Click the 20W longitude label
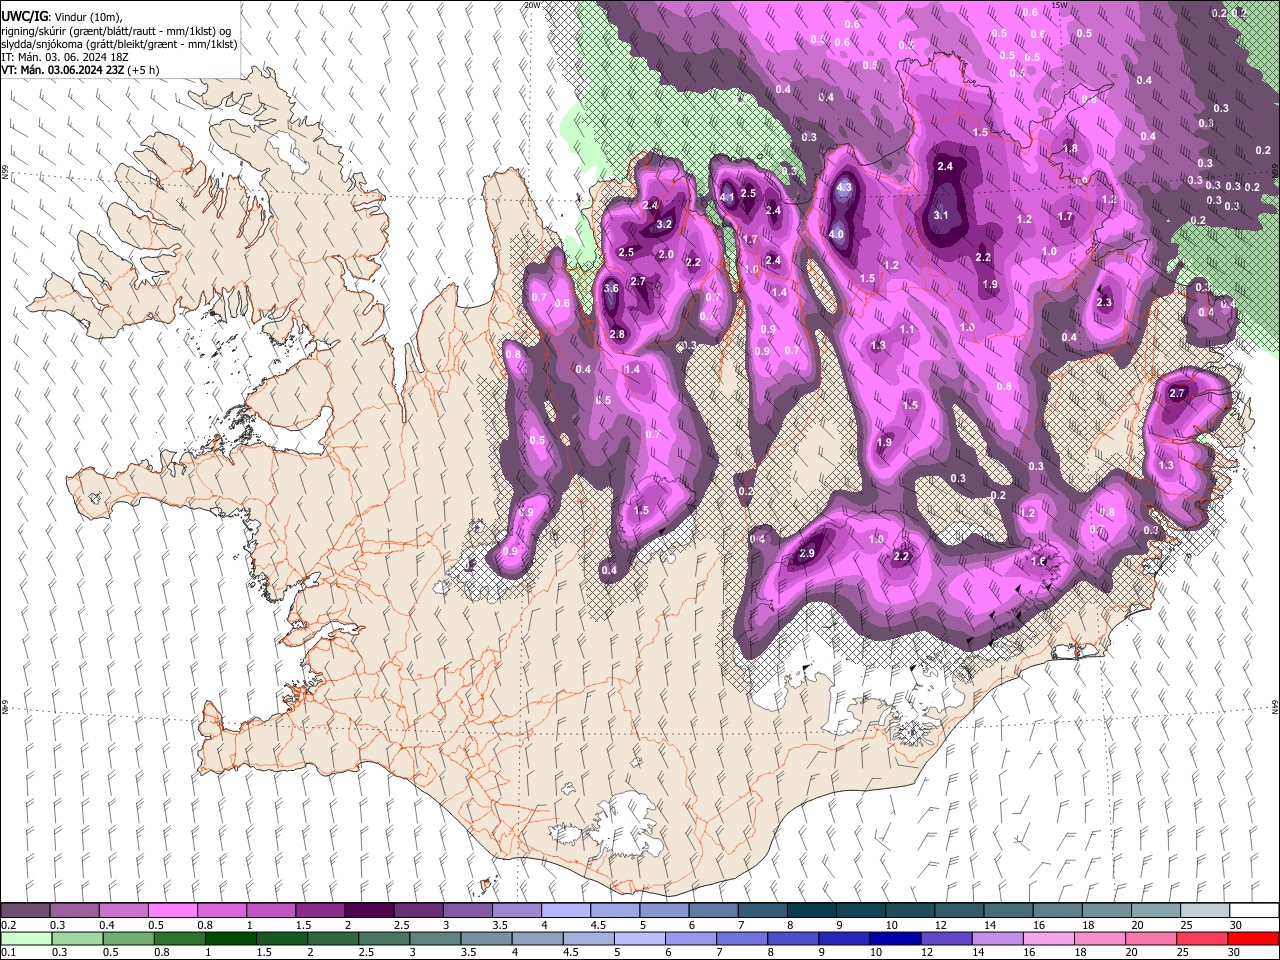 coord(532,5)
